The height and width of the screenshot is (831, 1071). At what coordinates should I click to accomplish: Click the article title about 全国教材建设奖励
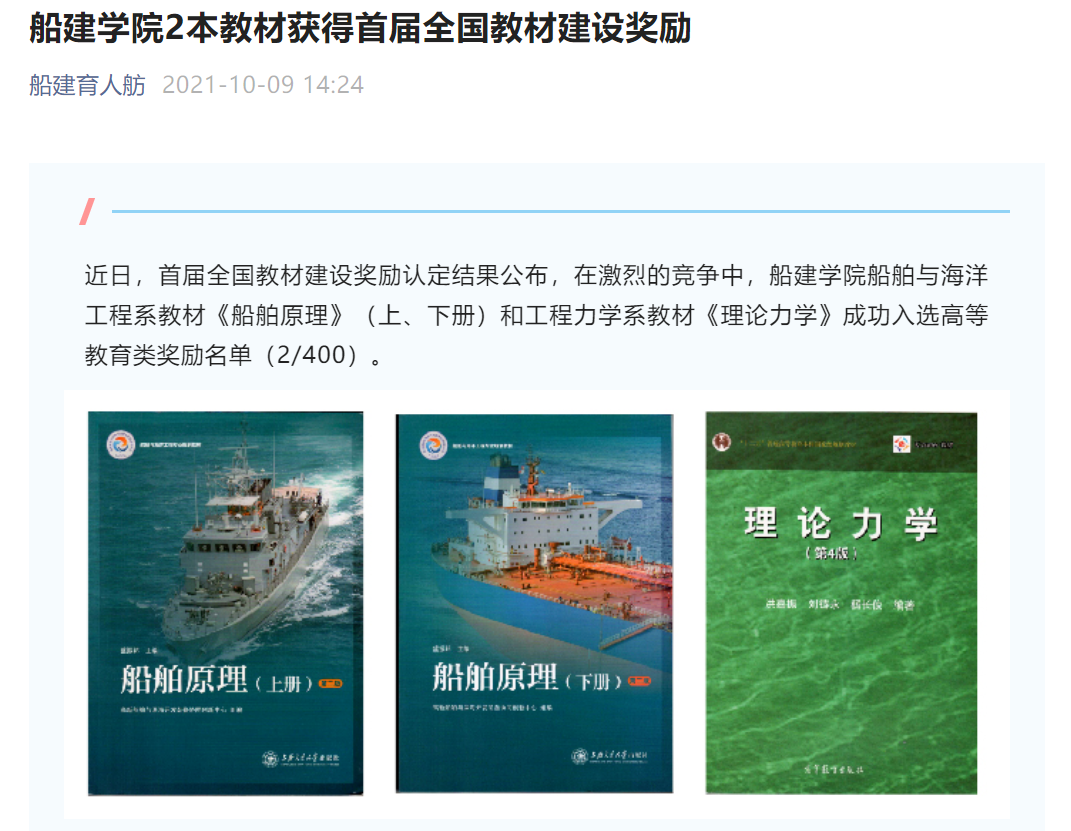[x=360, y=29]
